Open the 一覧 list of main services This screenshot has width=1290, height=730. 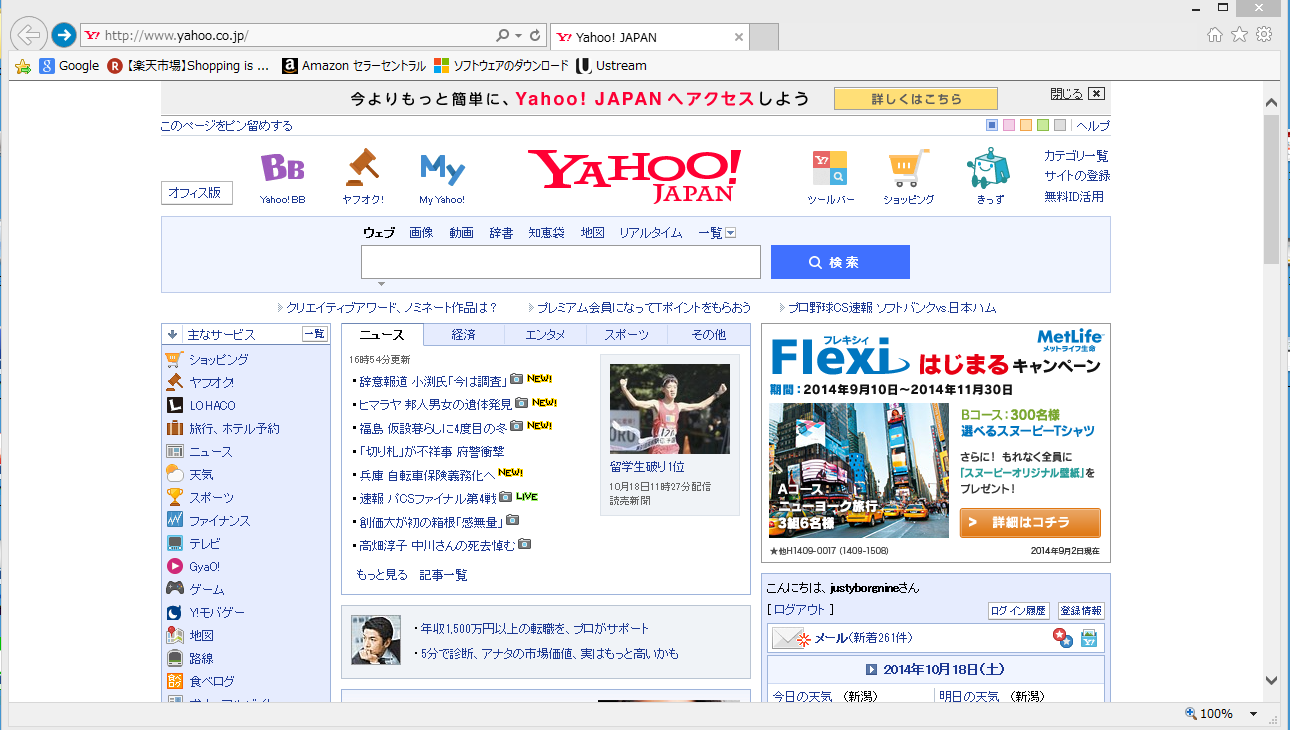pyautogui.click(x=315, y=334)
